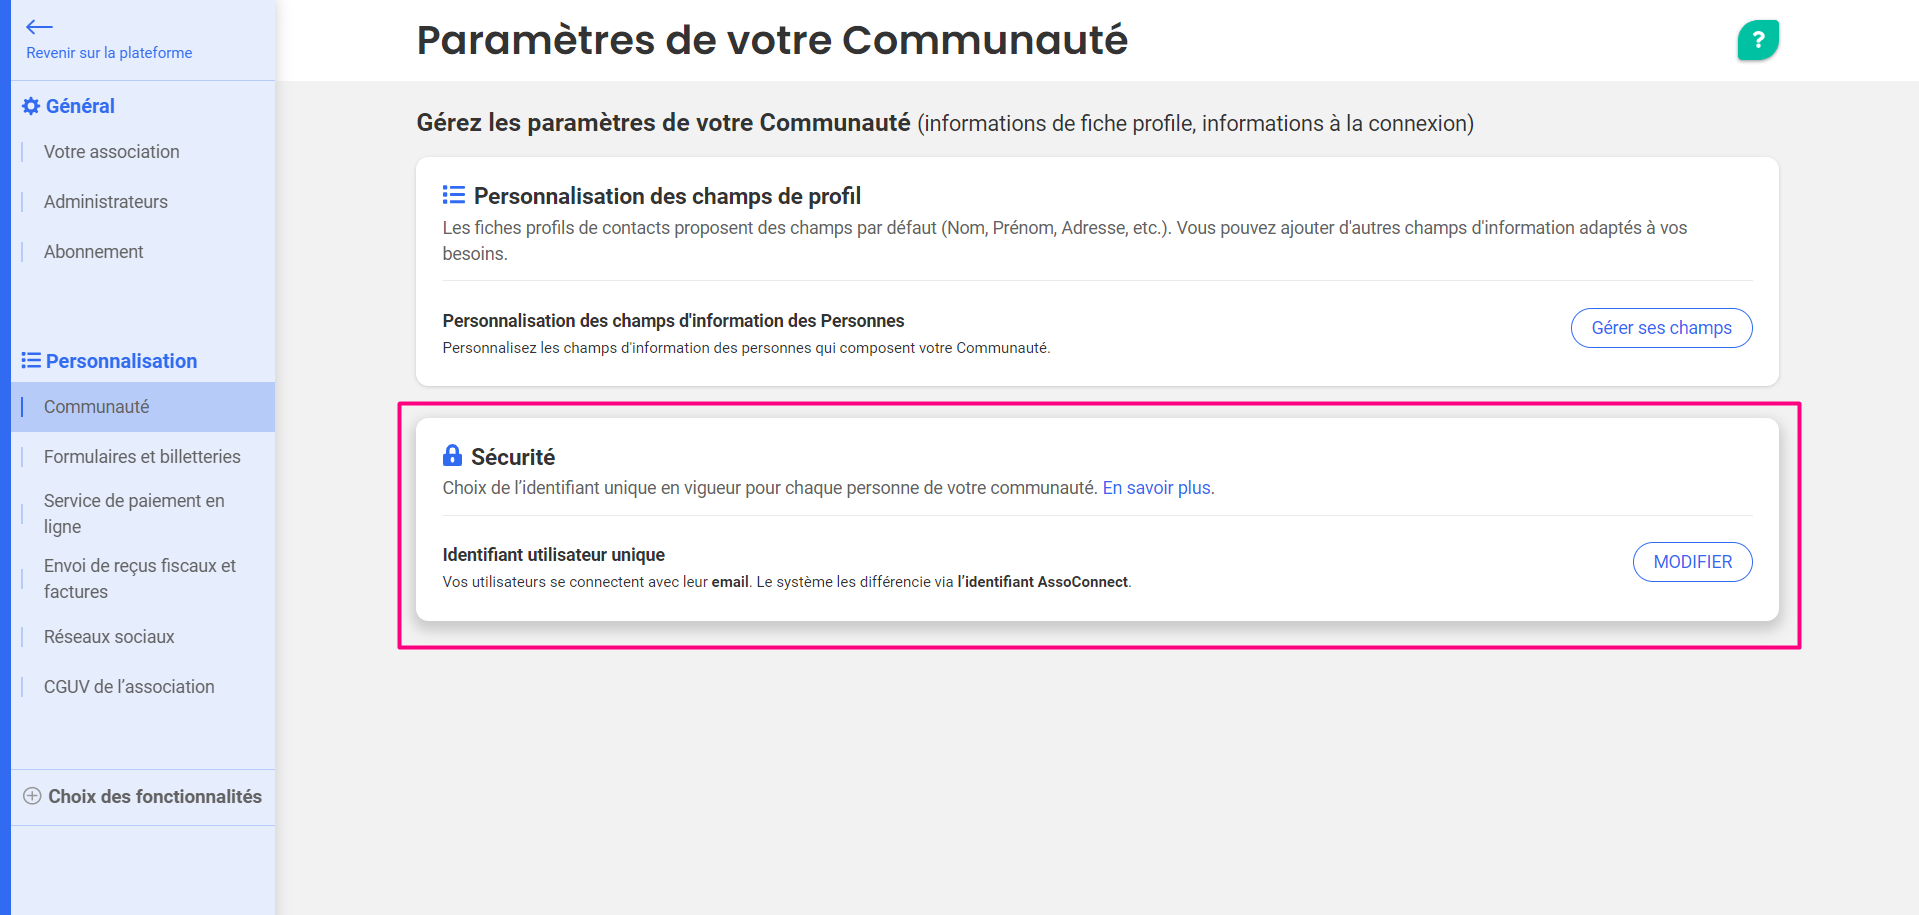Follow the En savoir plus link
This screenshot has height=915, width=1919.
coord(1156,488)
